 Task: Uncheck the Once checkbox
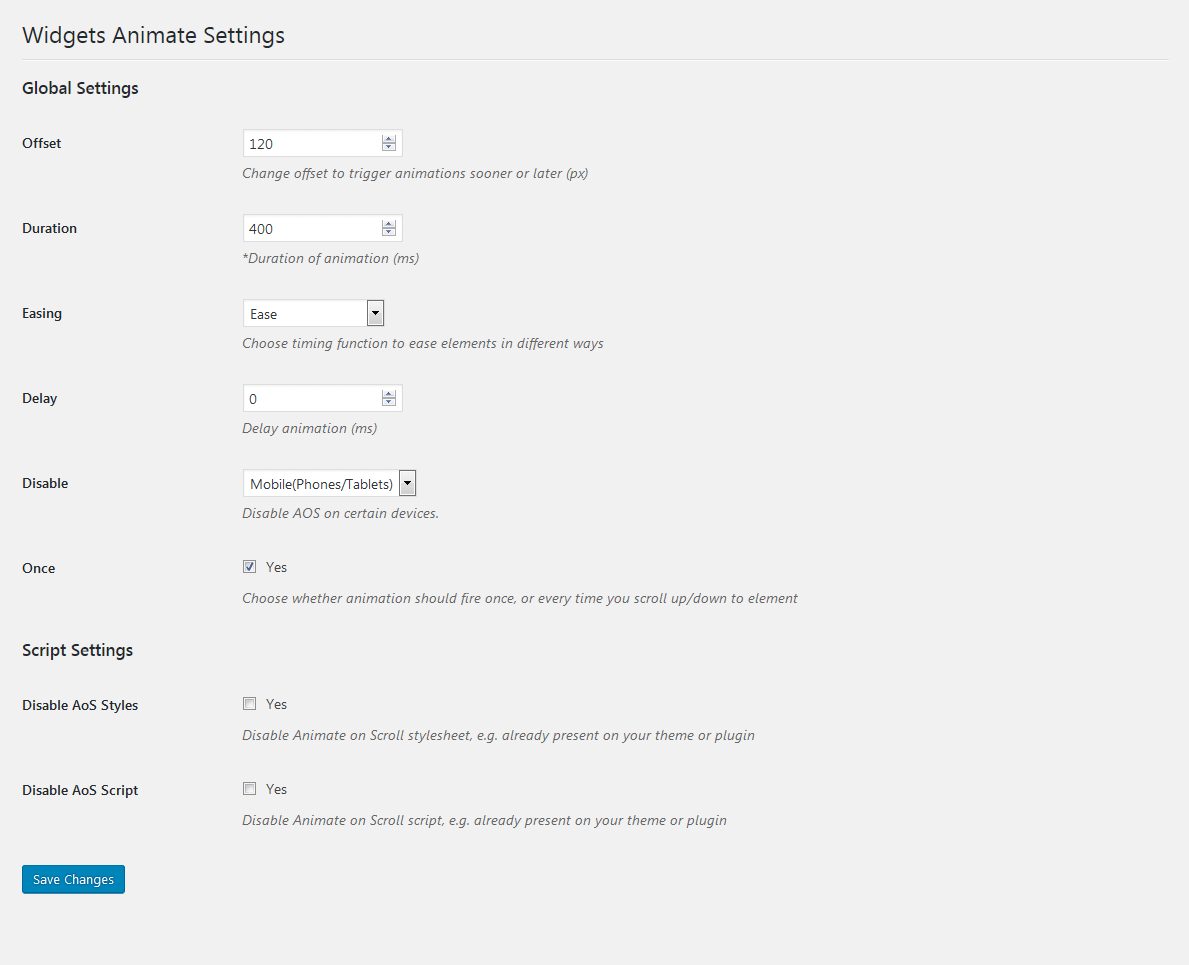point(249,567)
